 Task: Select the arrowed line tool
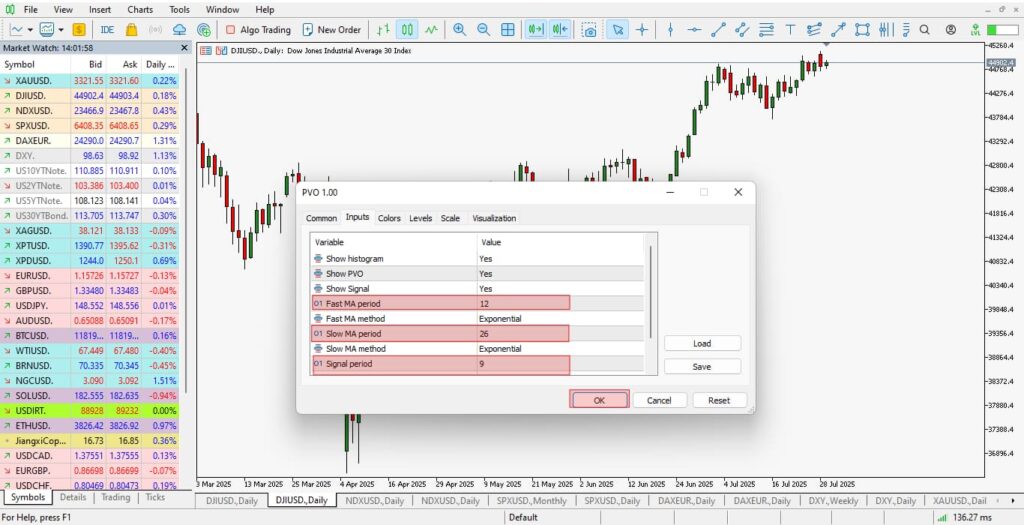tap(838, 29)
